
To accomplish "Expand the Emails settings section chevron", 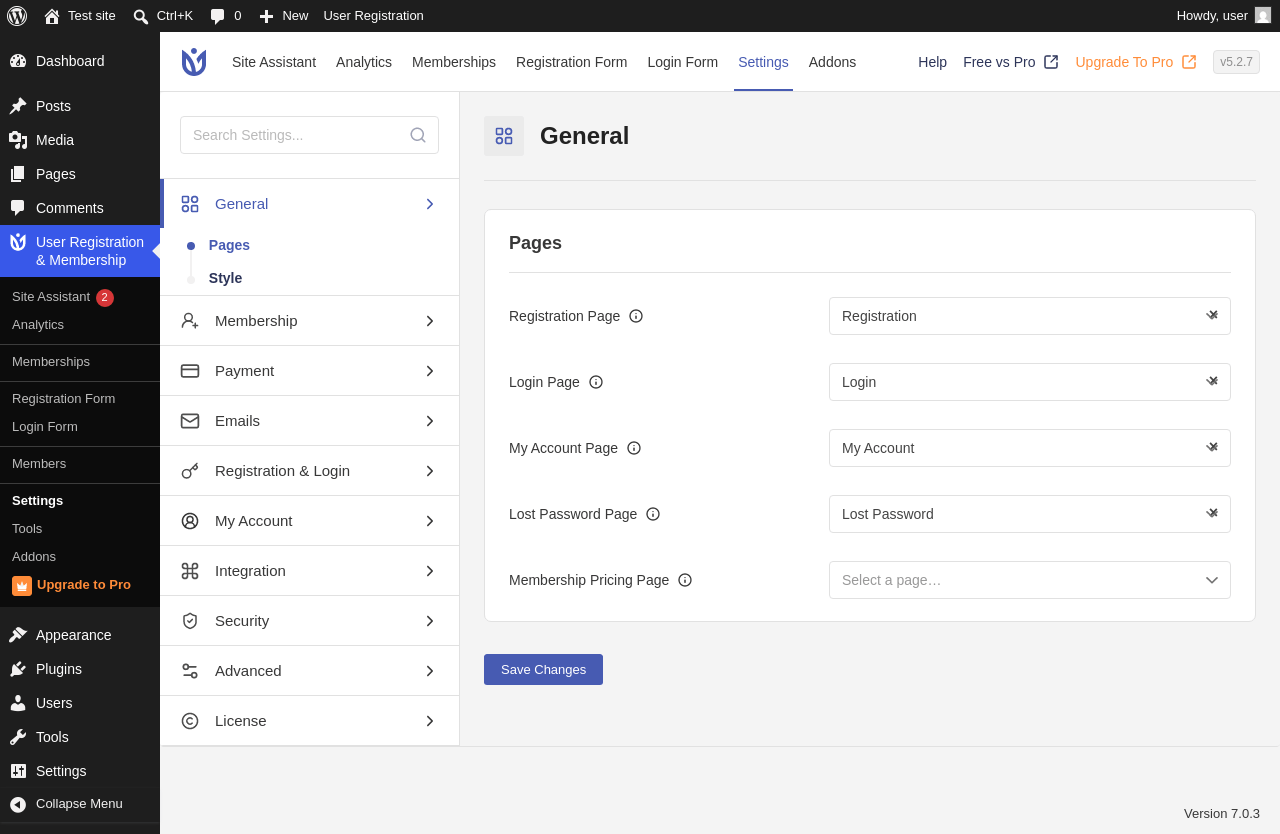I will [x=430, y=421].
